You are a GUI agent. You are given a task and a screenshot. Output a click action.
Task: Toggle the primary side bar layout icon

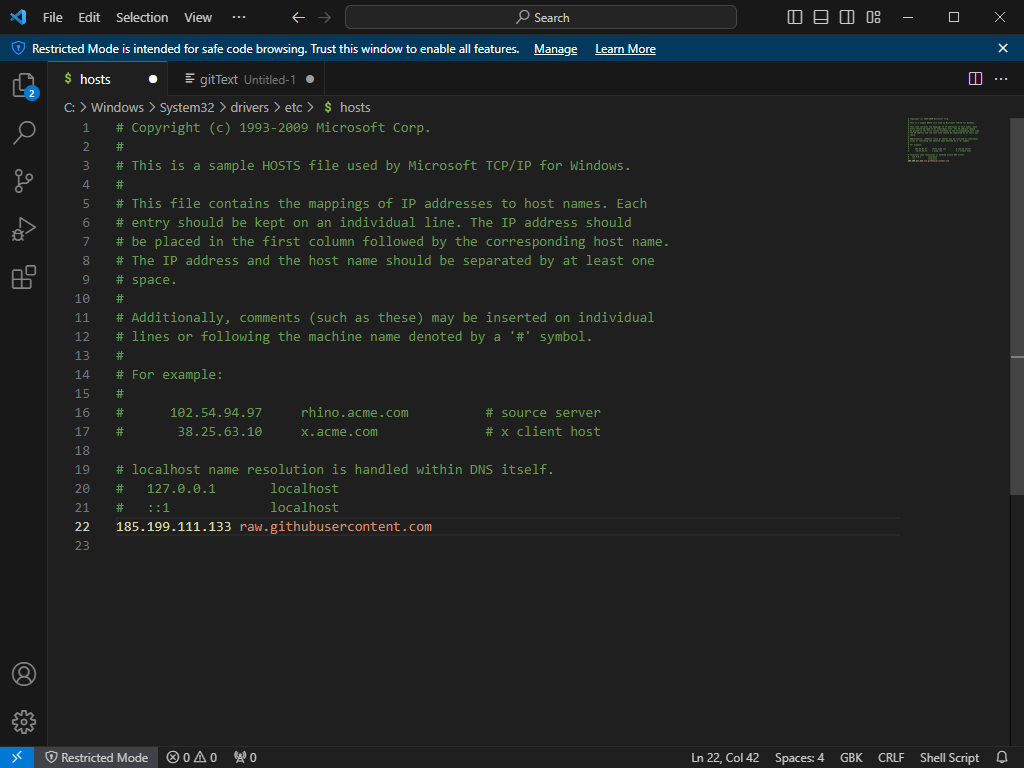pos(795,18)
